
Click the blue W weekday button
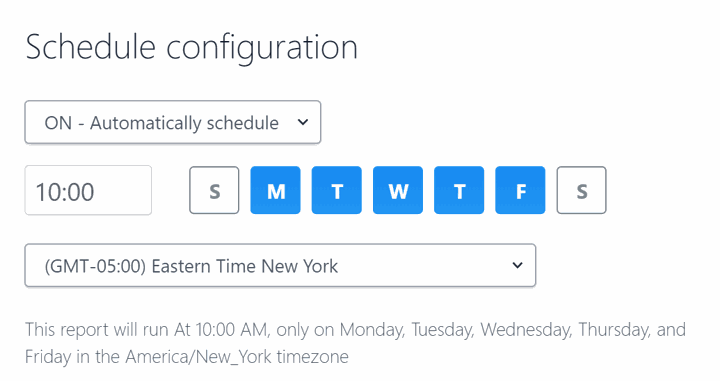[398, 190]
